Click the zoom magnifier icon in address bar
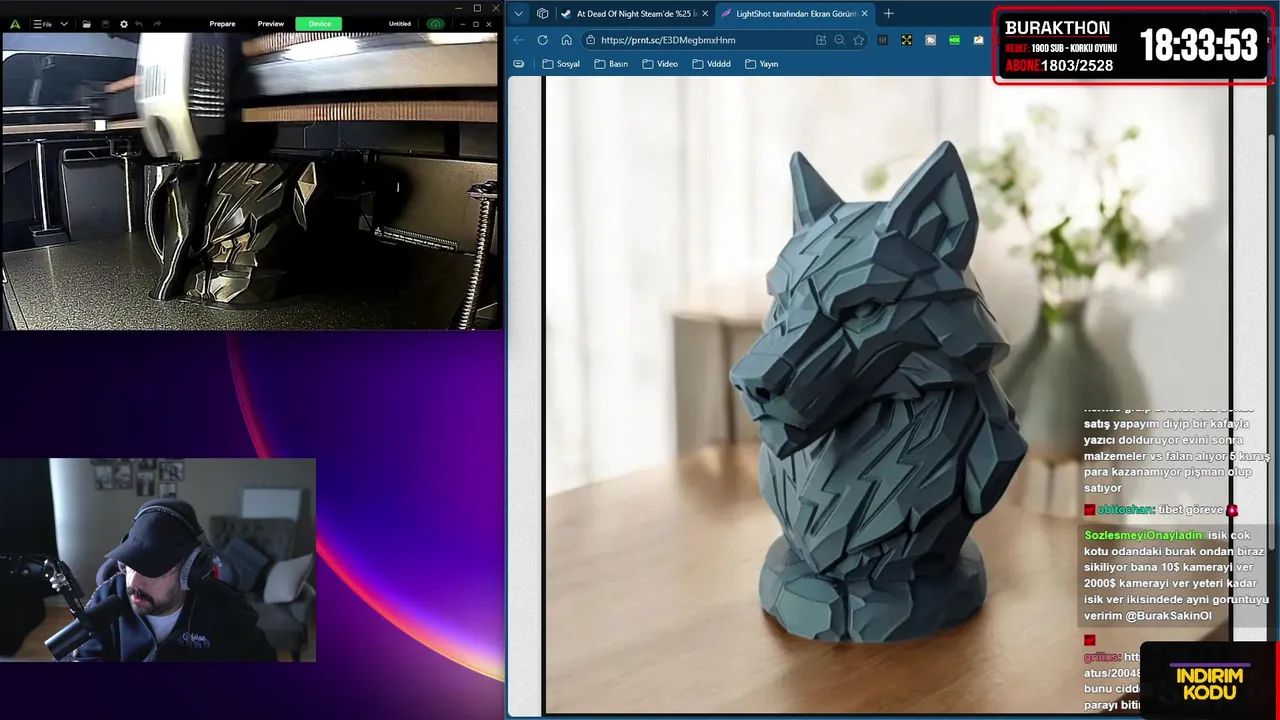The image size is (1280, 720). (x=840, y=40)
